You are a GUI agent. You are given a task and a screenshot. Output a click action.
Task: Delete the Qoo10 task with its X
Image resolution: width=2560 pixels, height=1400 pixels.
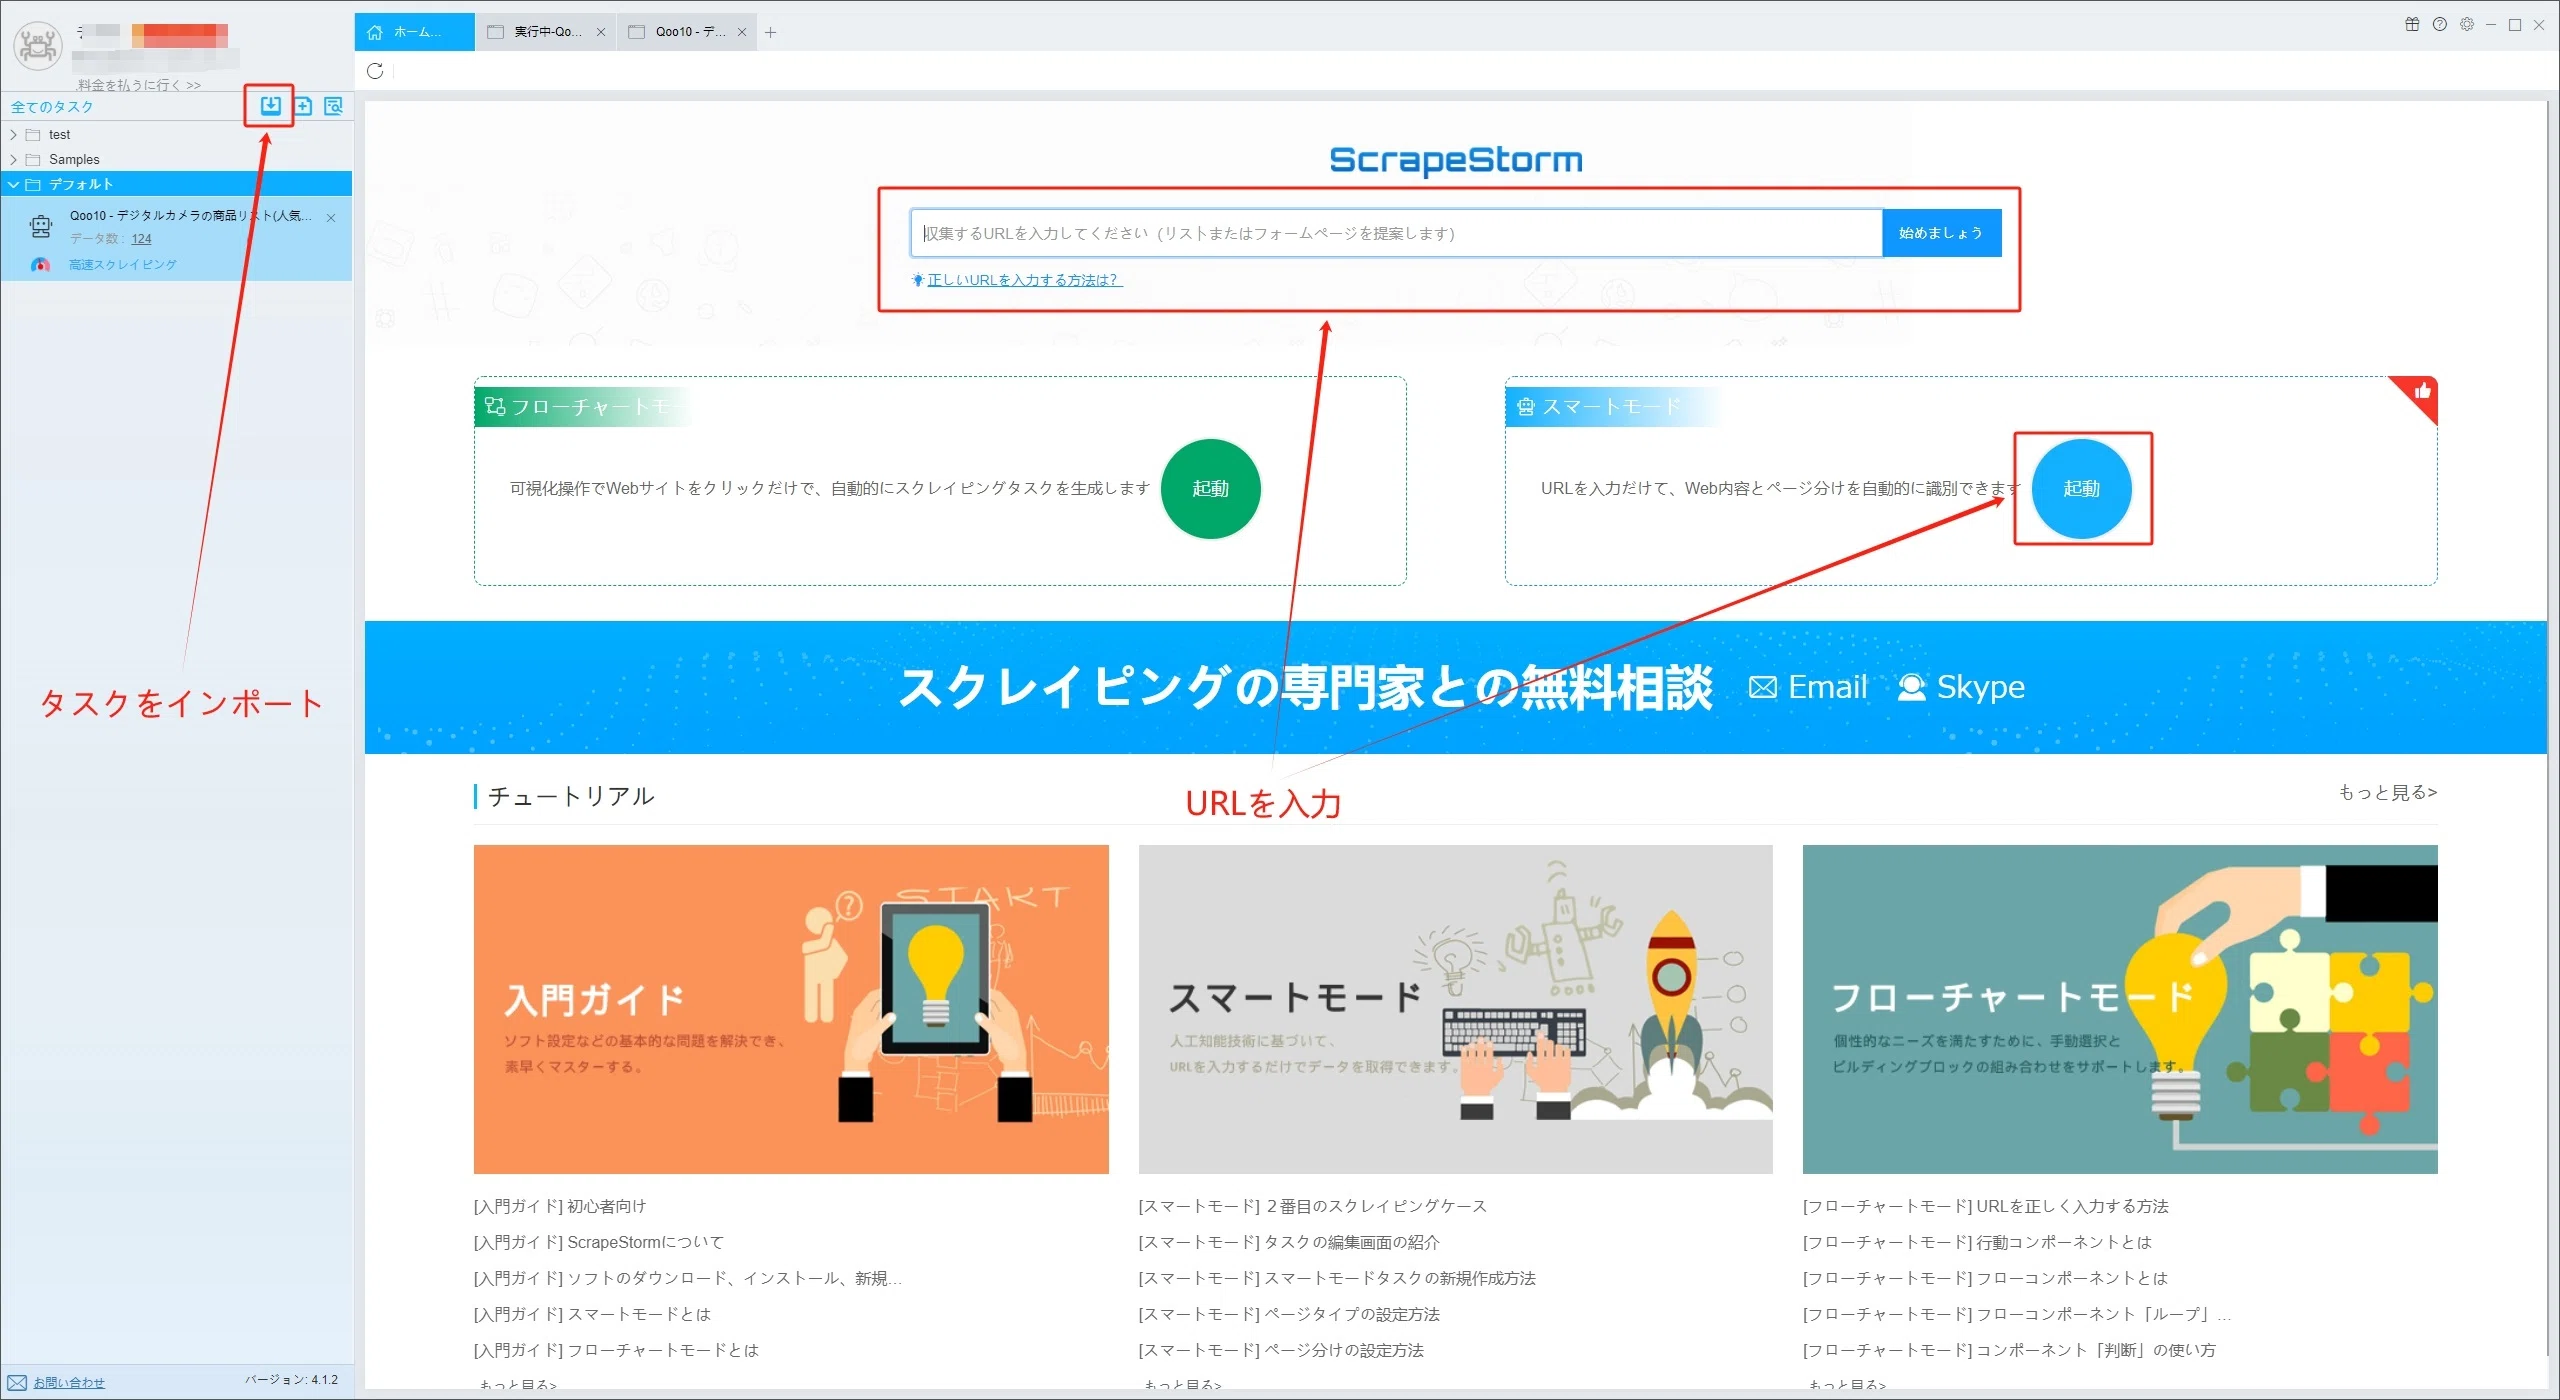[331, 217]
